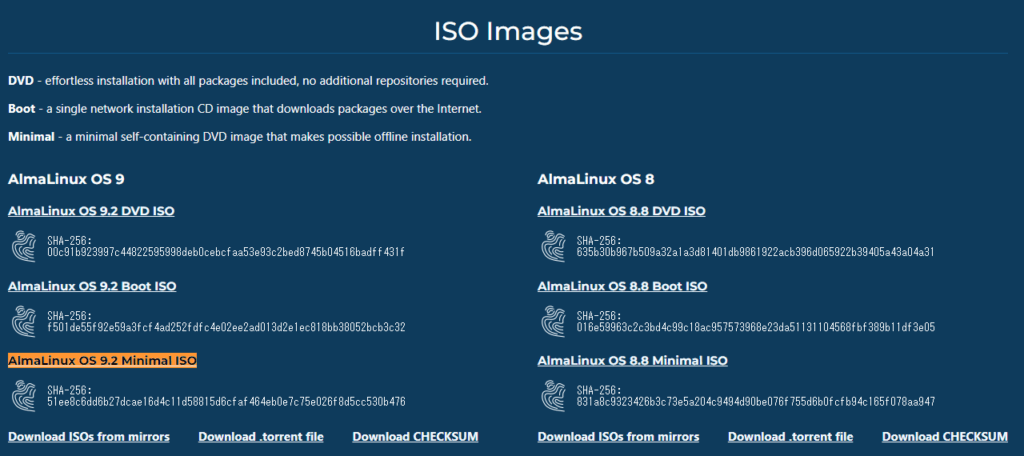Select SHA-256 hash starting with 51ee8c6dd6b2
1024x456 pixels.
tap(226, 402)
